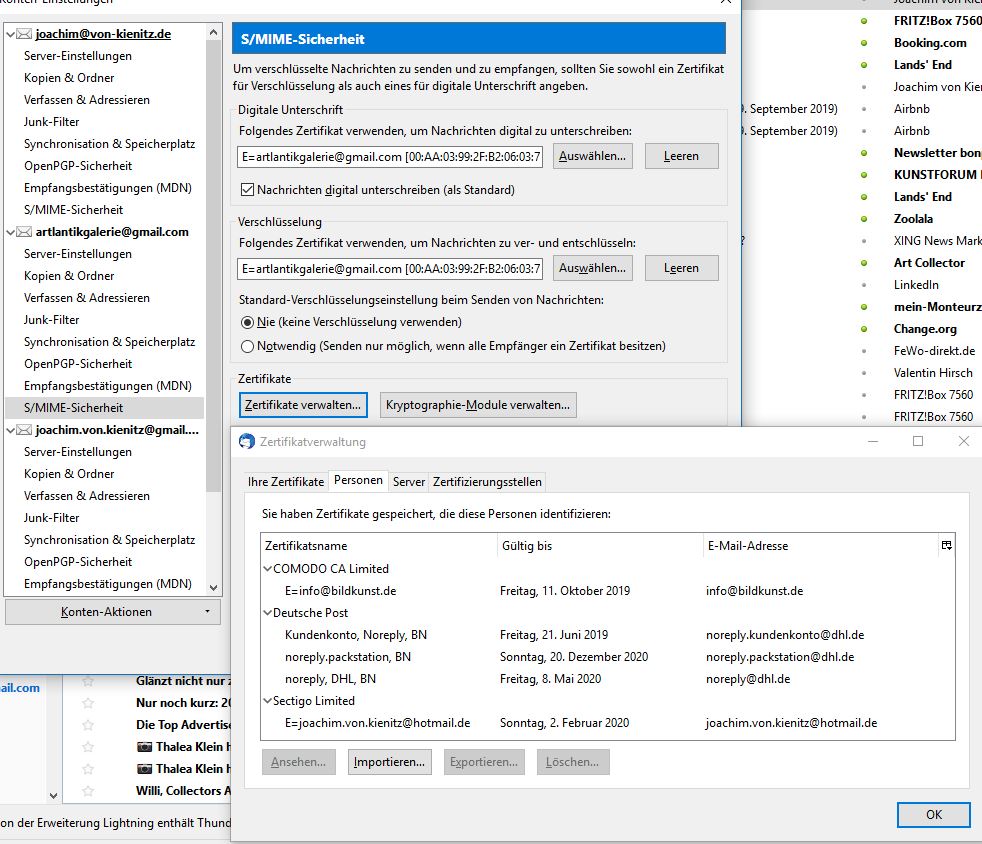
Task: Open the Konten-Aktionen dropdown
Action: (112, 611)
